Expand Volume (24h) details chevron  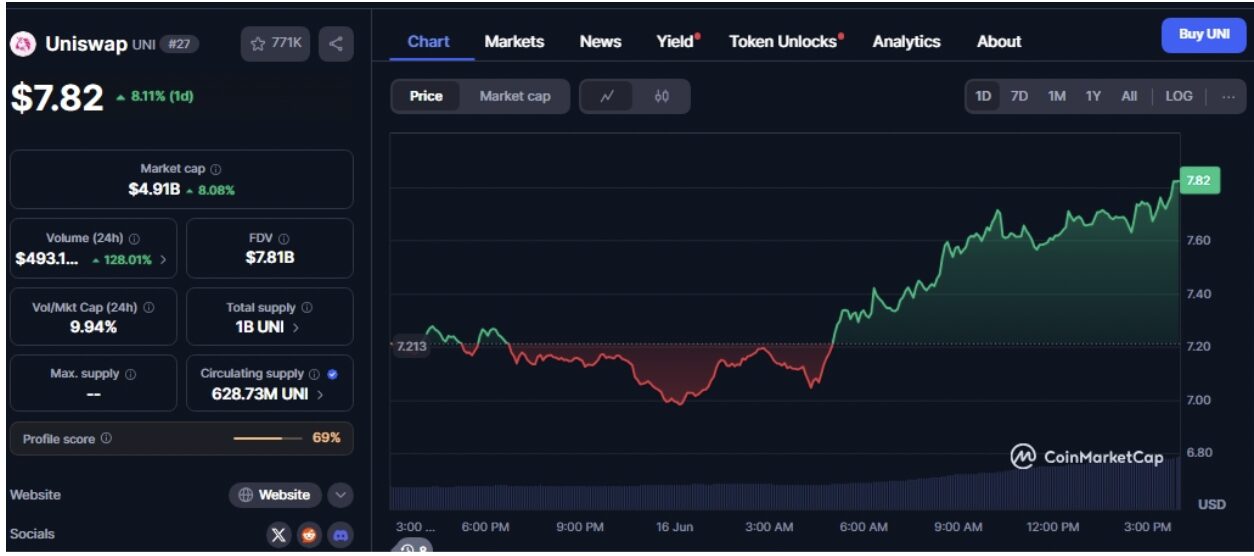tap(163, 259)
